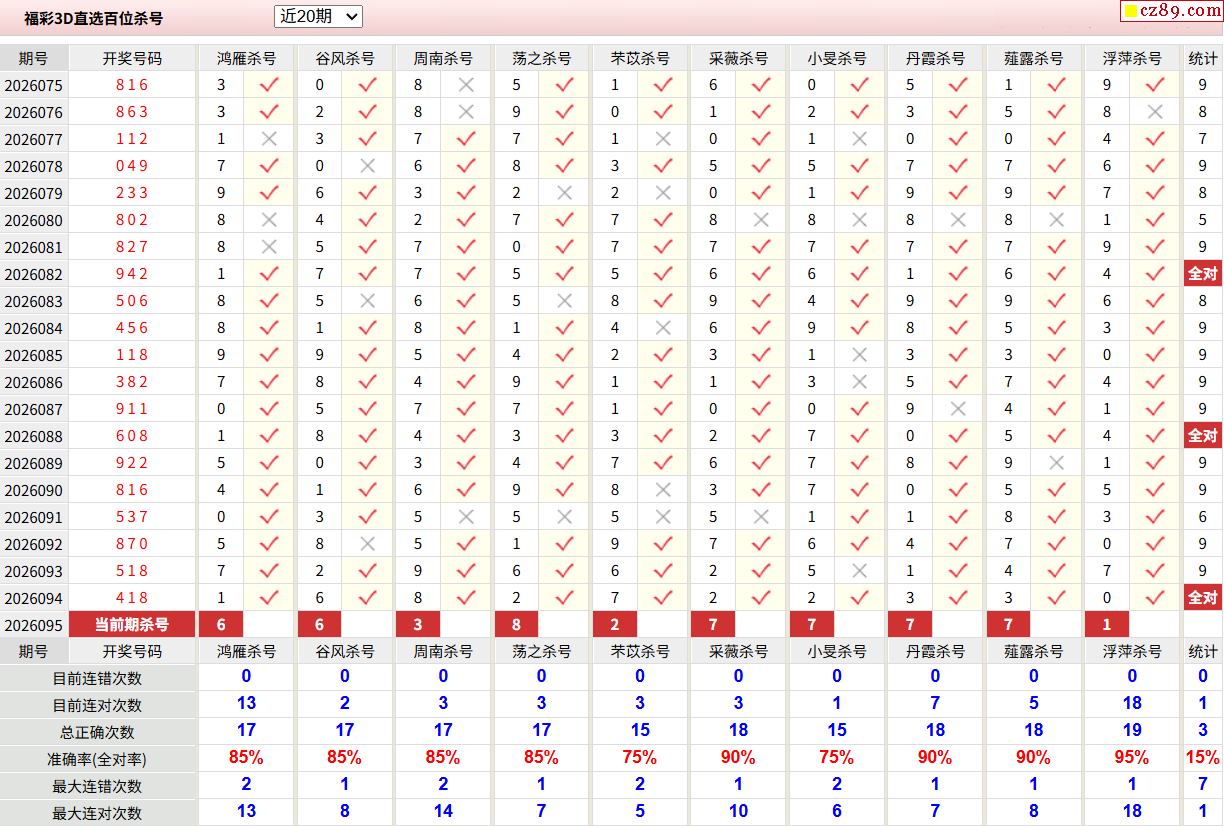Click the check mark for 采薇杀号 in row 2026094
Screen dimensions: 1224x826
click(x=761, y=598)
